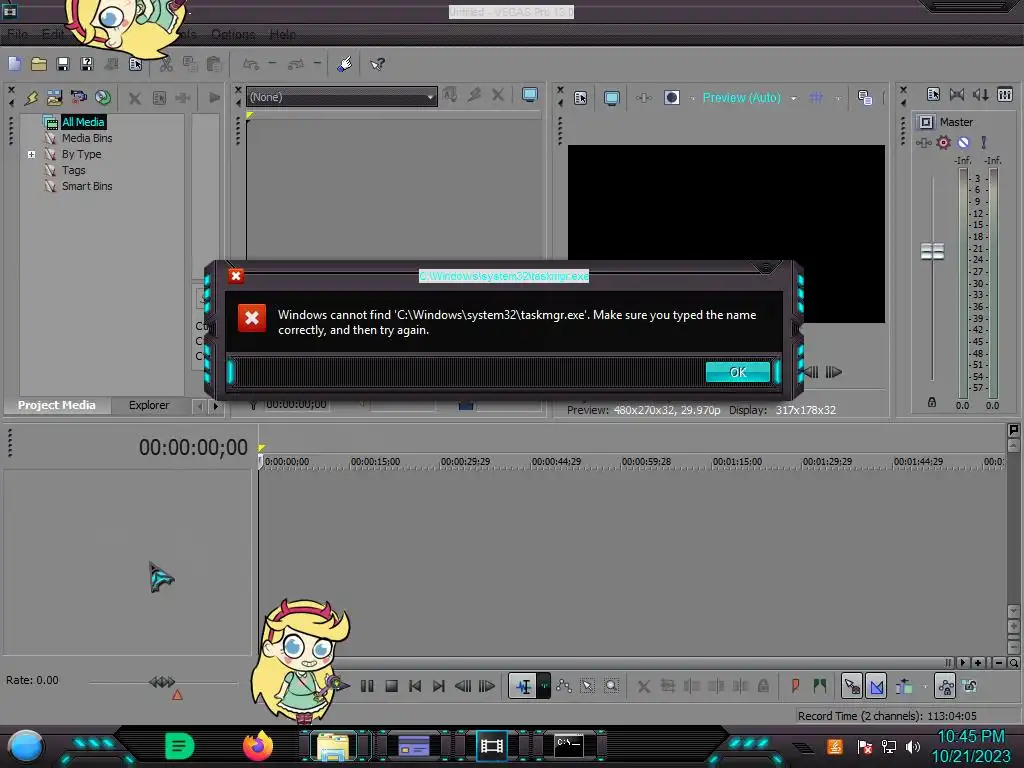Screen dimensions: 1024x768
Task: Insert a region with the green flags icon
Action: point(820,686)
